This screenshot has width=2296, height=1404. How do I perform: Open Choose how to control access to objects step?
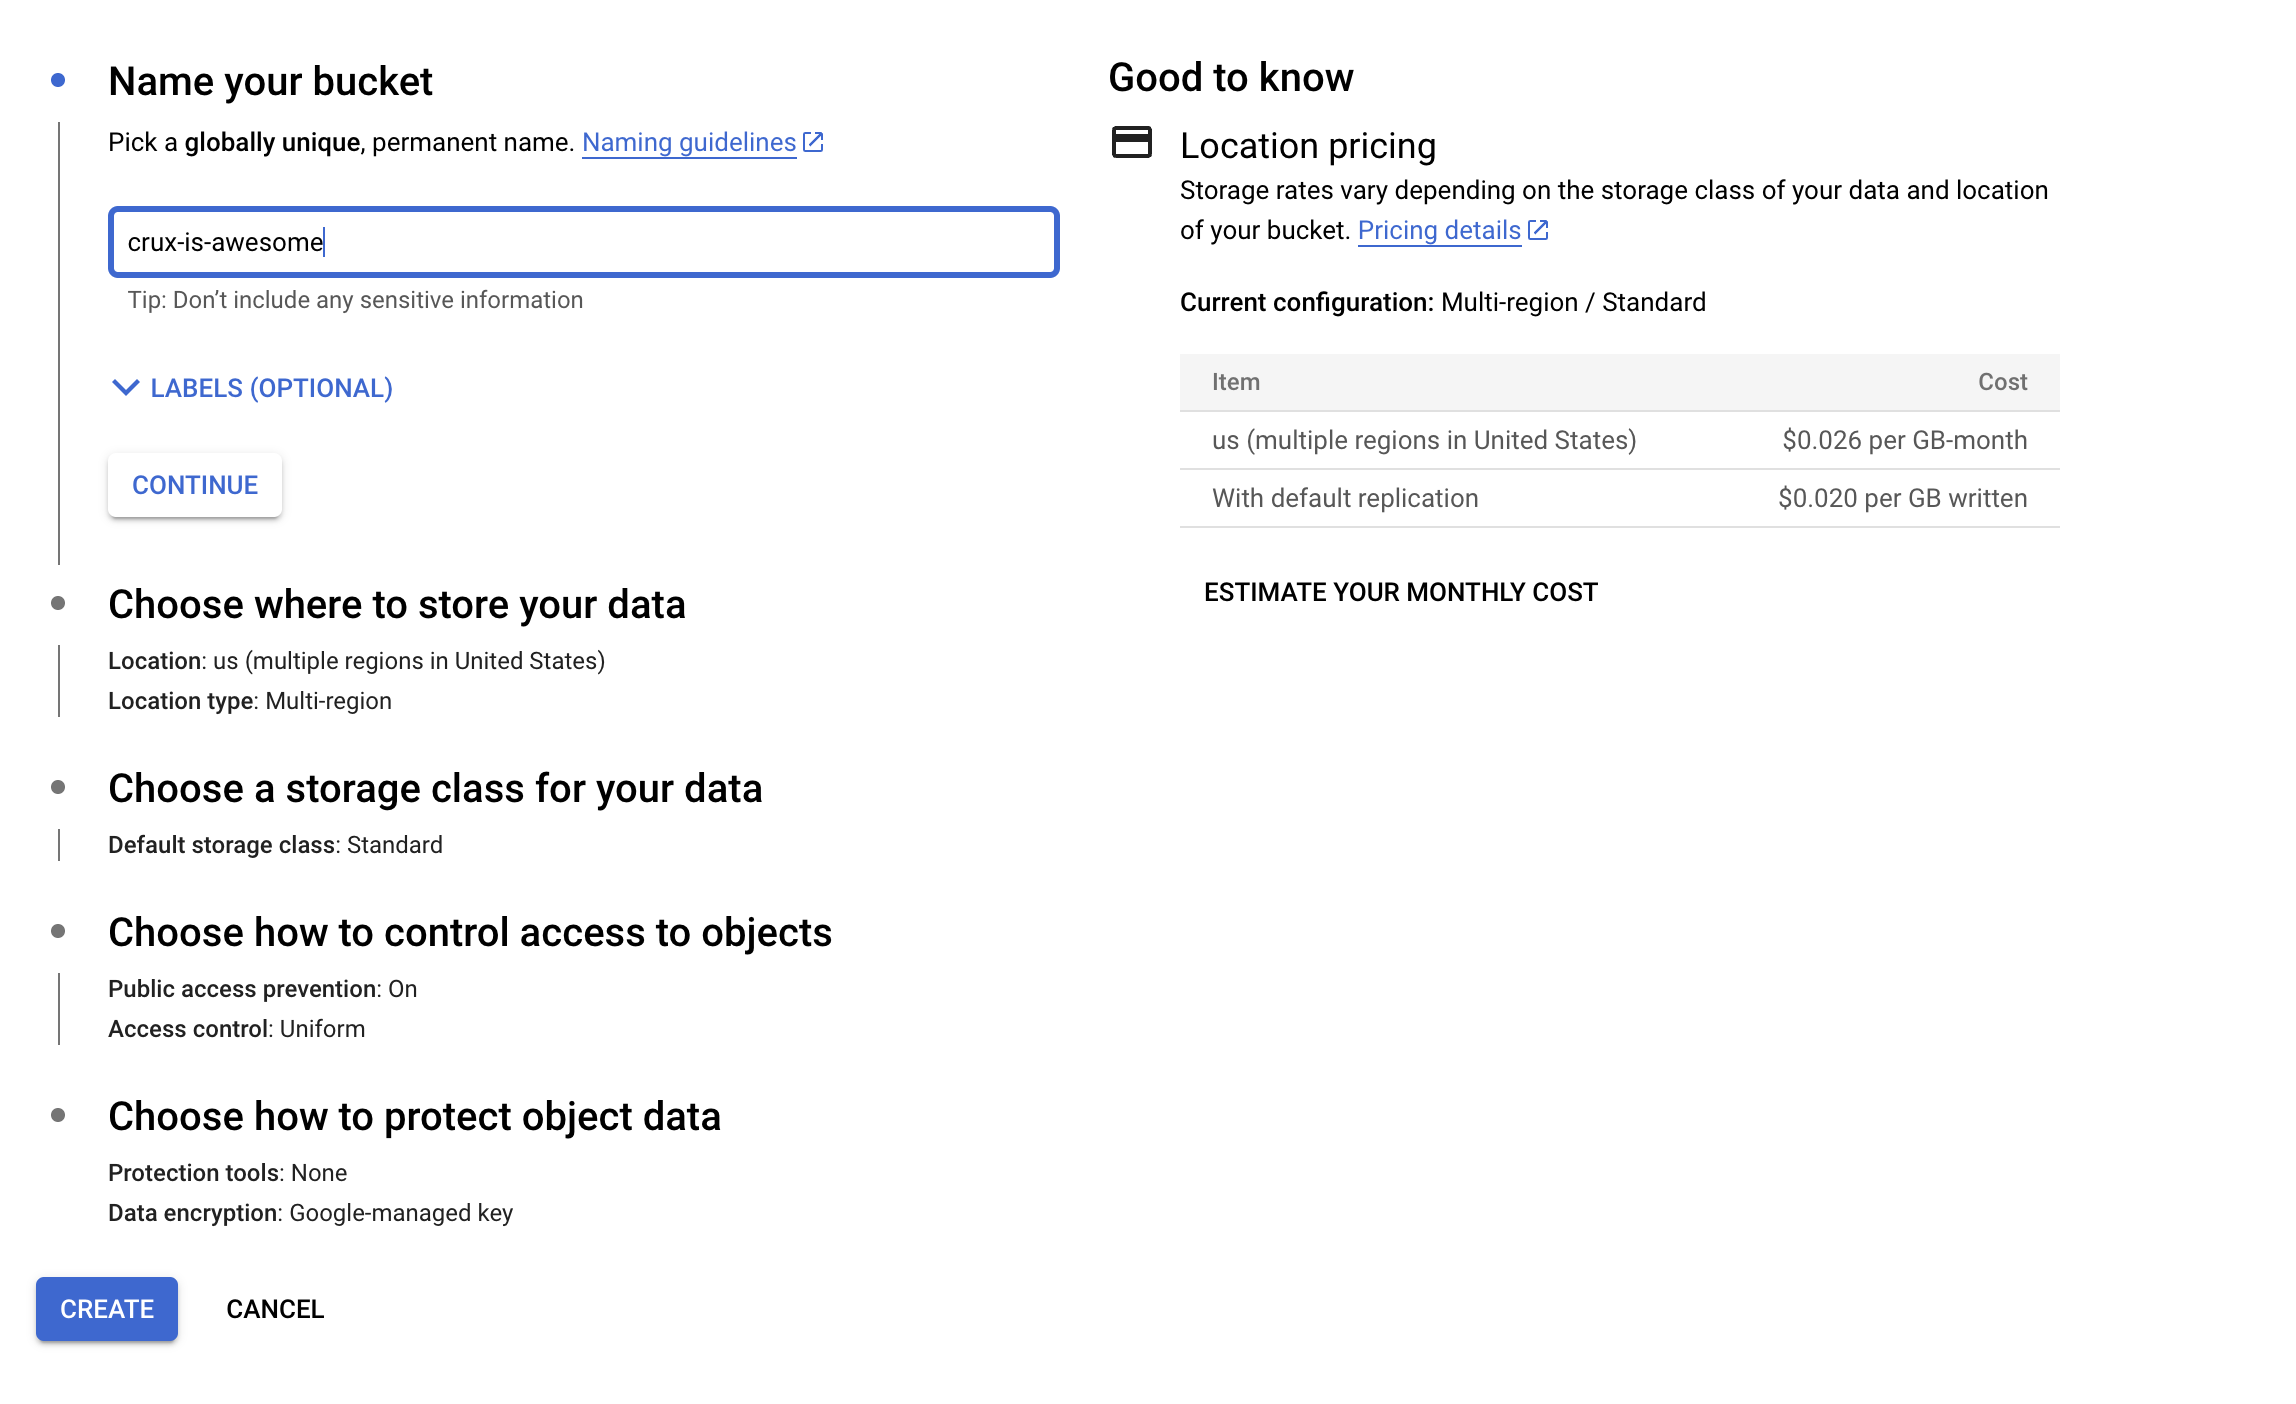tap(470, 933)
